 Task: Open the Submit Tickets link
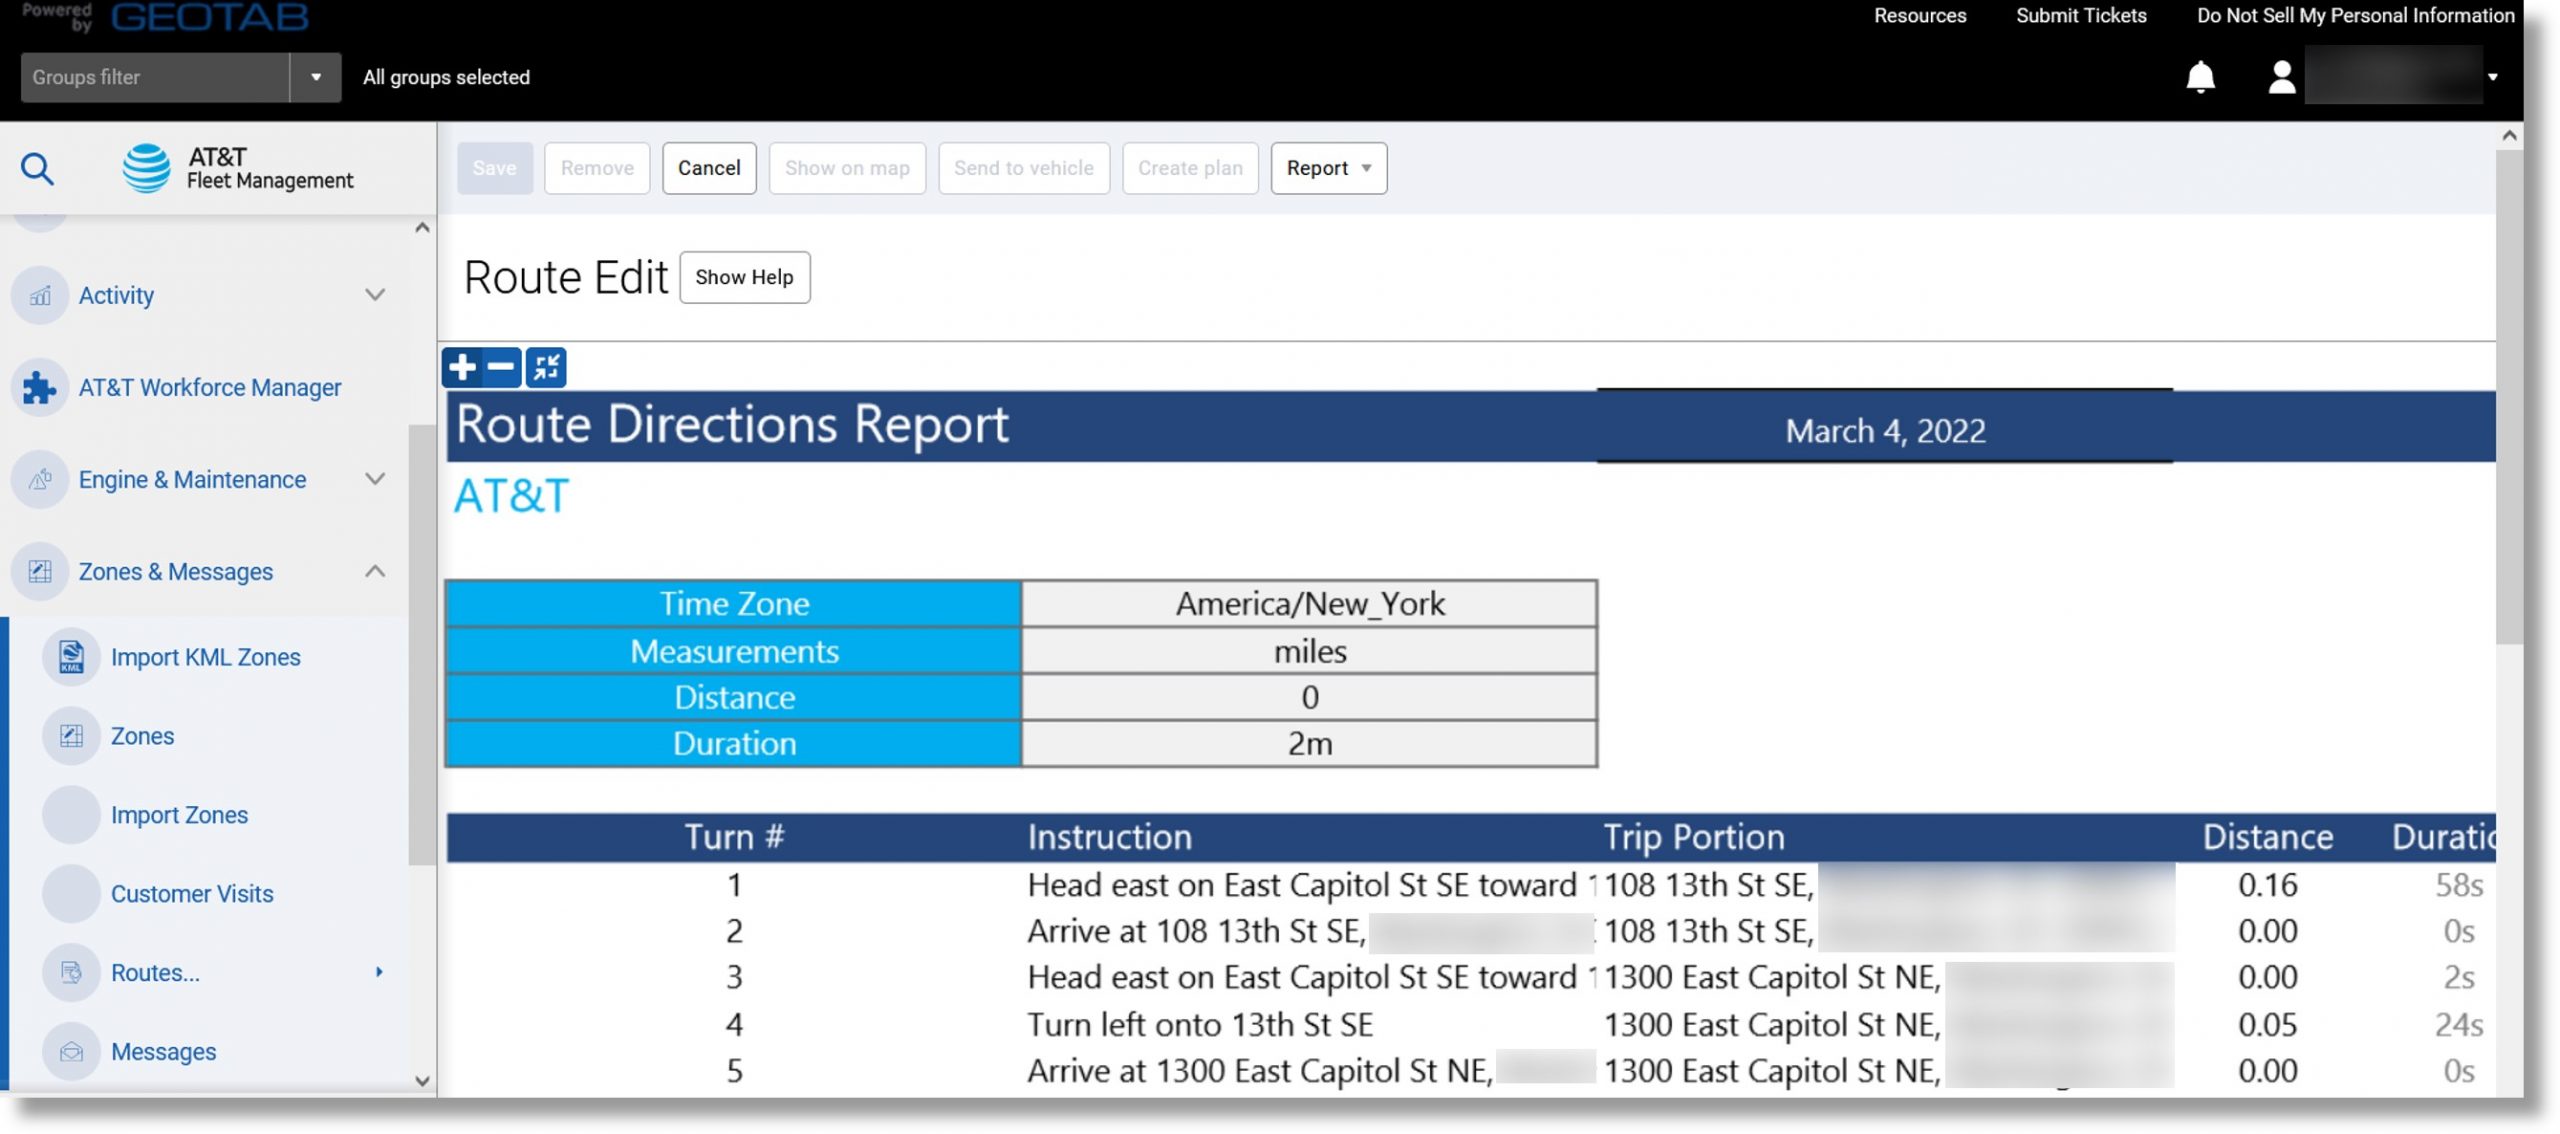(2081, 15)
